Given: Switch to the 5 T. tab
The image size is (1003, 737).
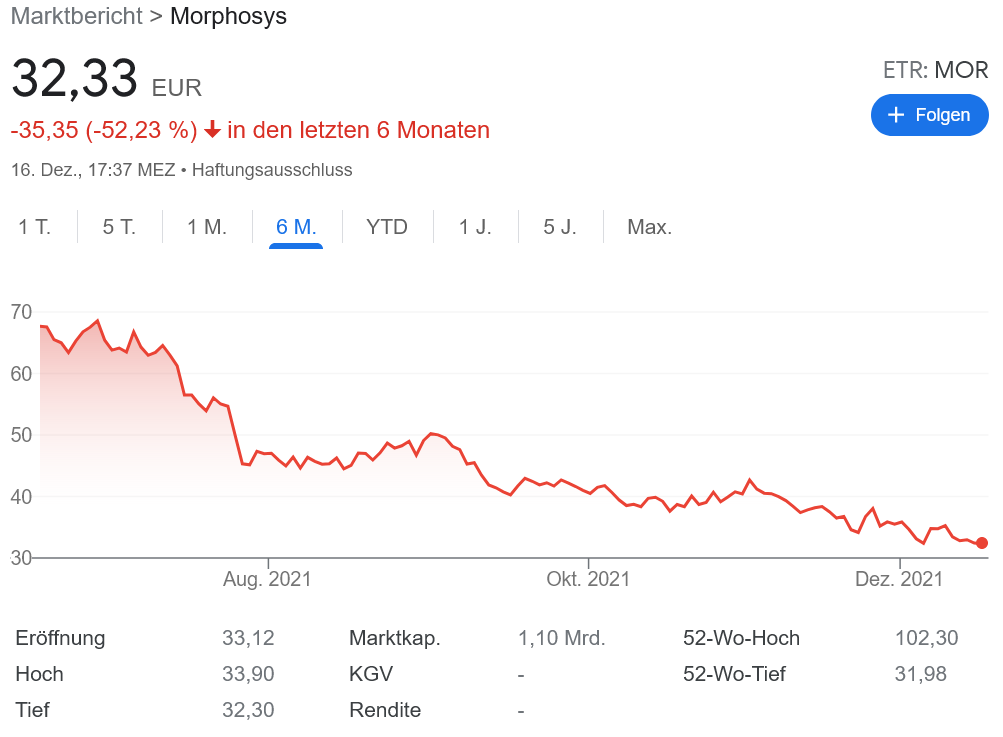Looking at the screenshot, I should [119, 227].
